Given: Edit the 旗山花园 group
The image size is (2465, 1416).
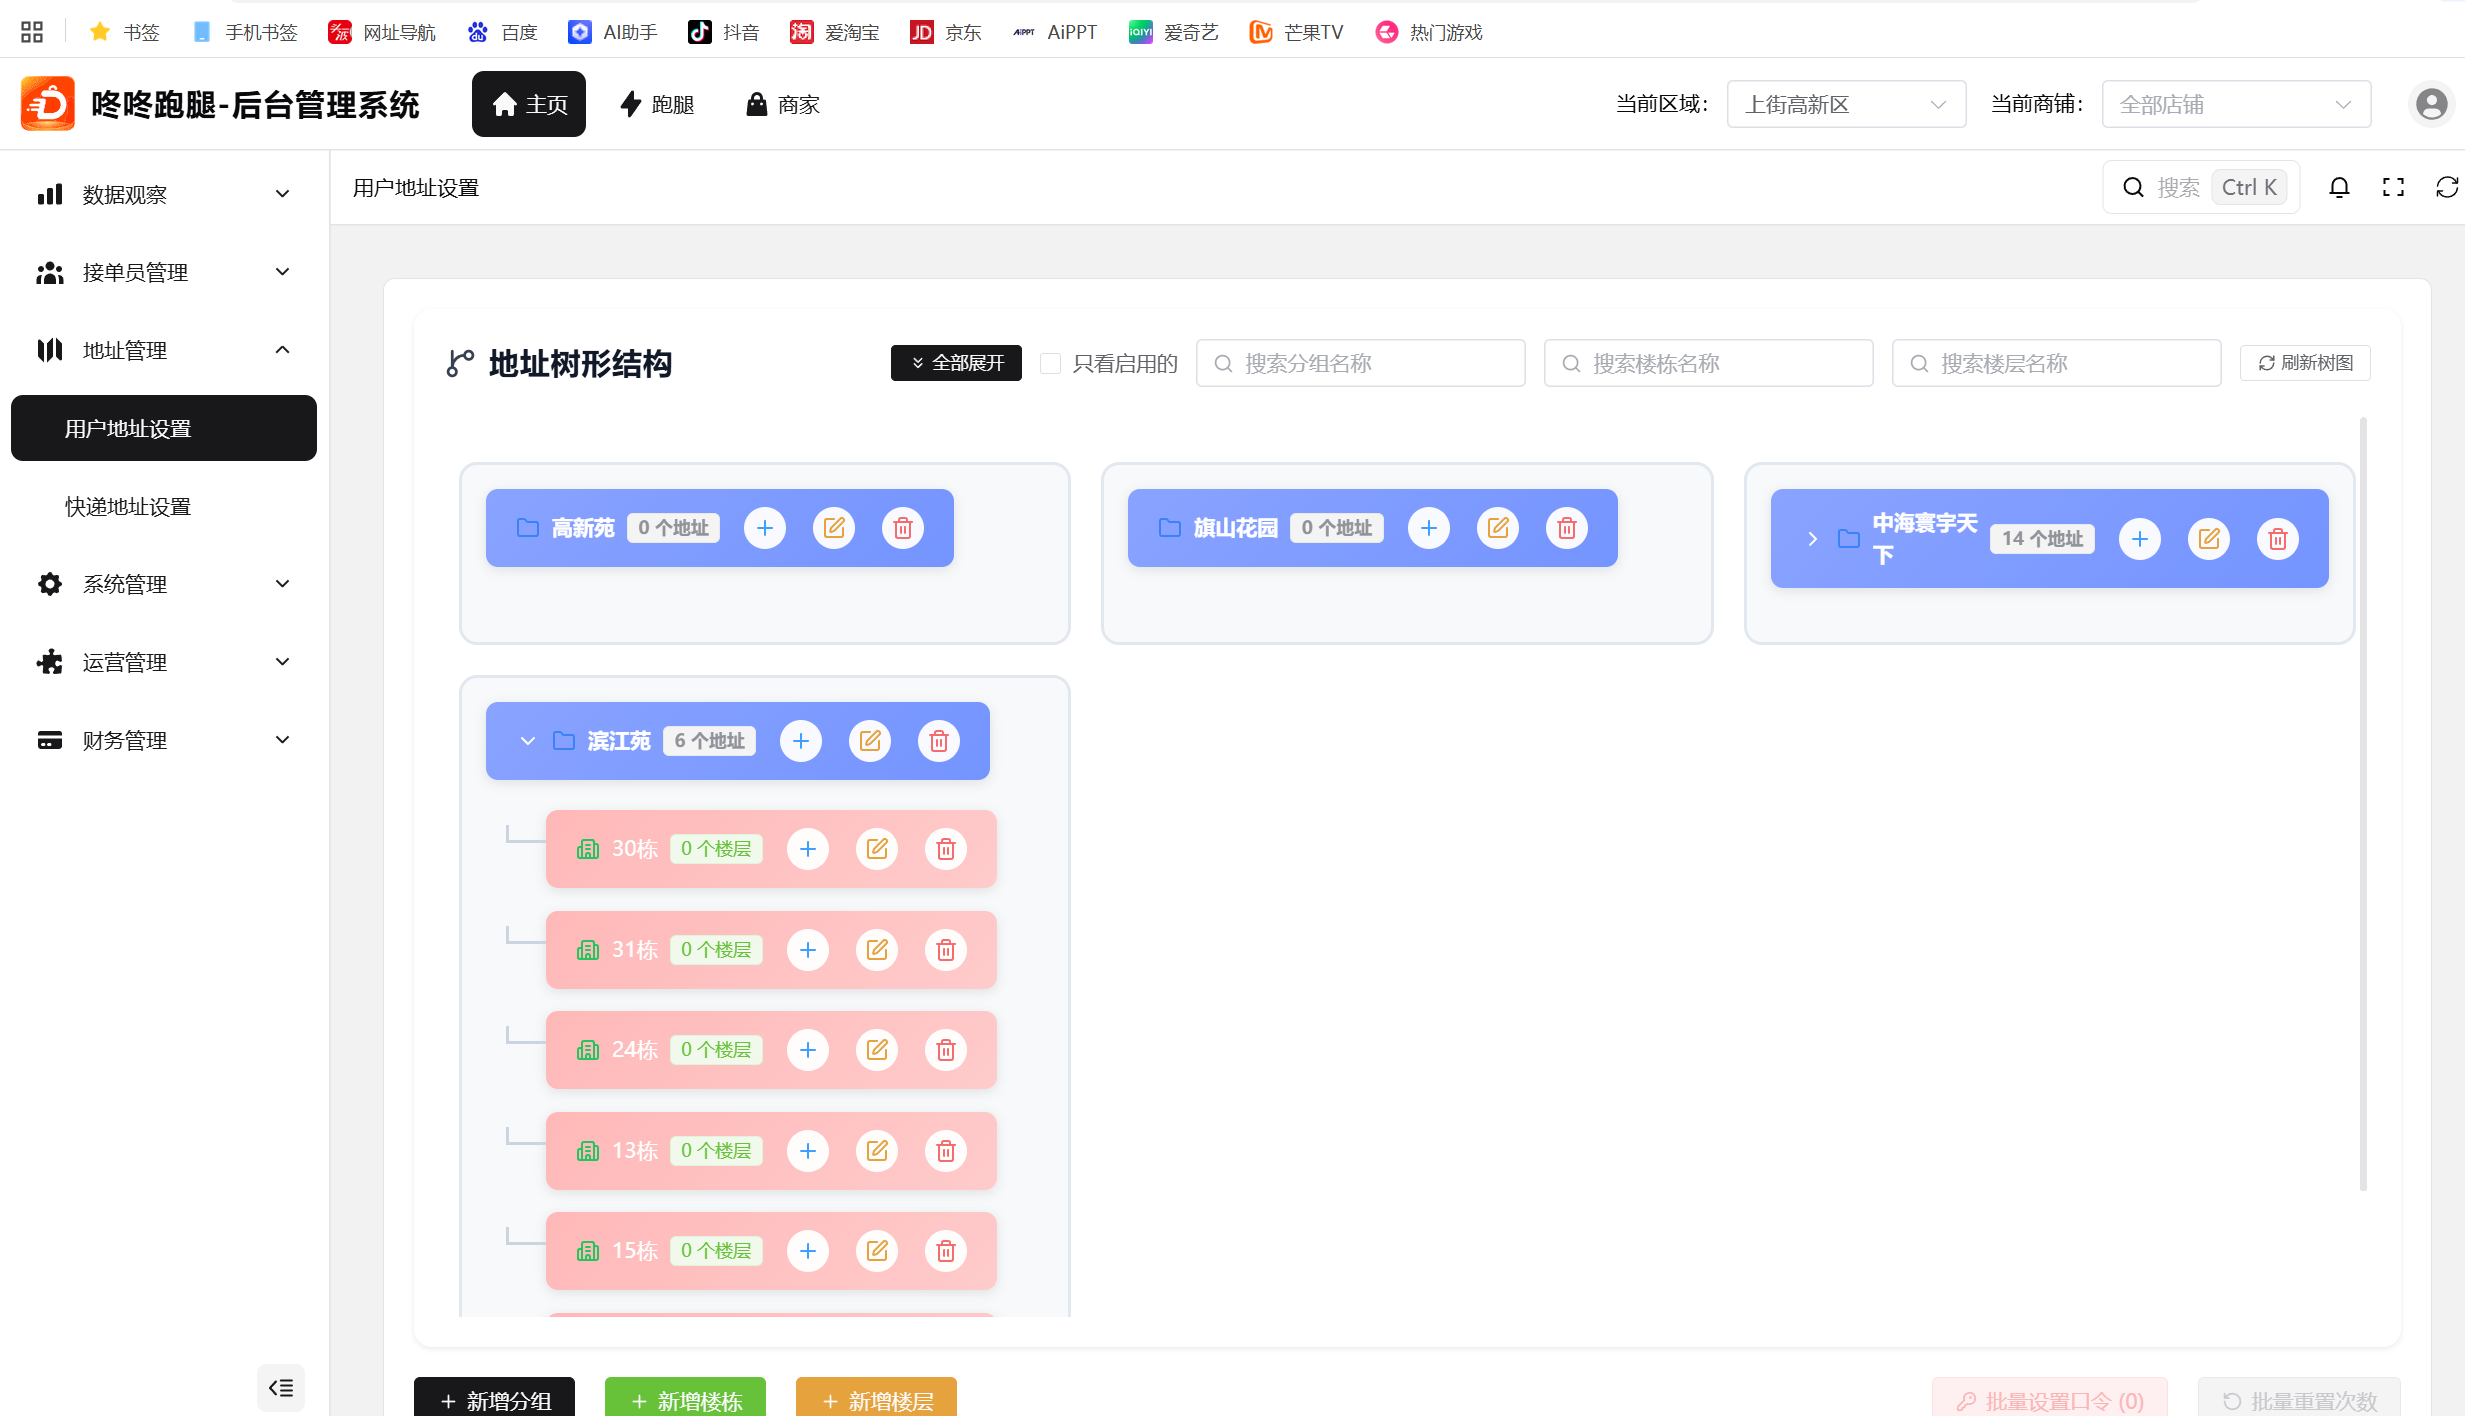Looking at the screenshot, I should pos(1498,528).
